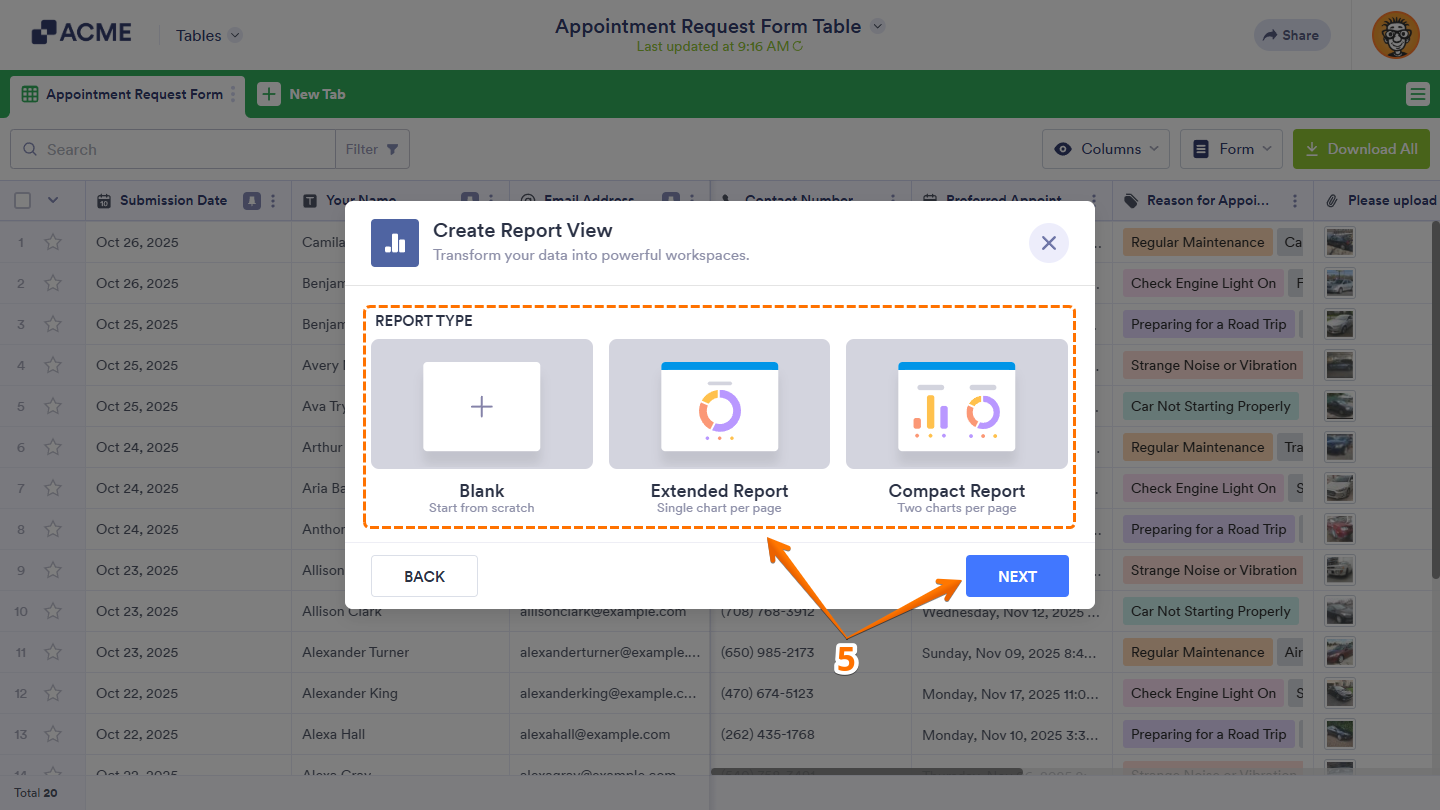This screenshot has height=810, width=1440.
Task: Star row 6
Action: pyautogui.click(x=53, y=447)
